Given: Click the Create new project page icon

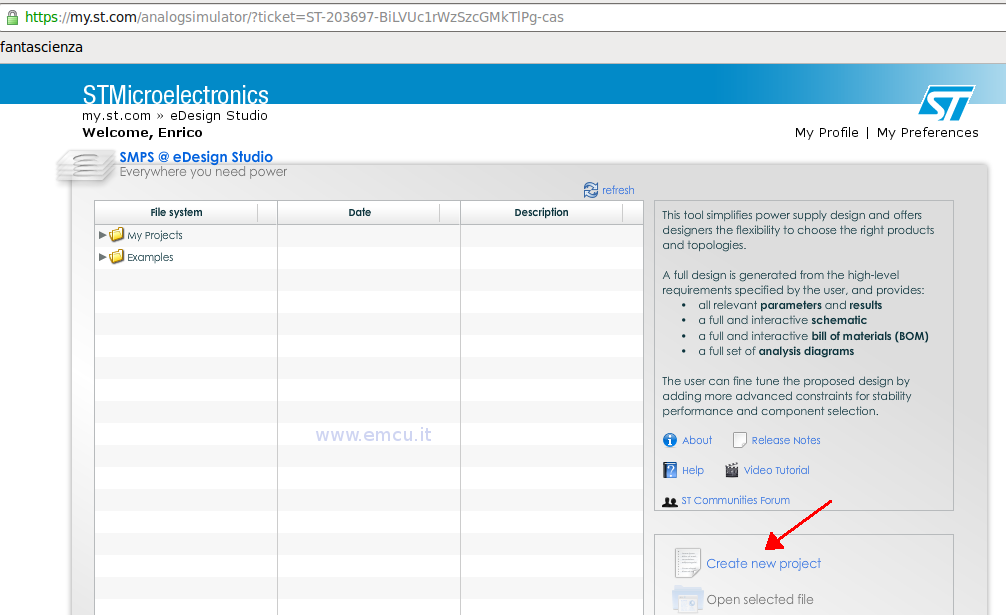Looking at the screenshot, I should tap(688, 563).
